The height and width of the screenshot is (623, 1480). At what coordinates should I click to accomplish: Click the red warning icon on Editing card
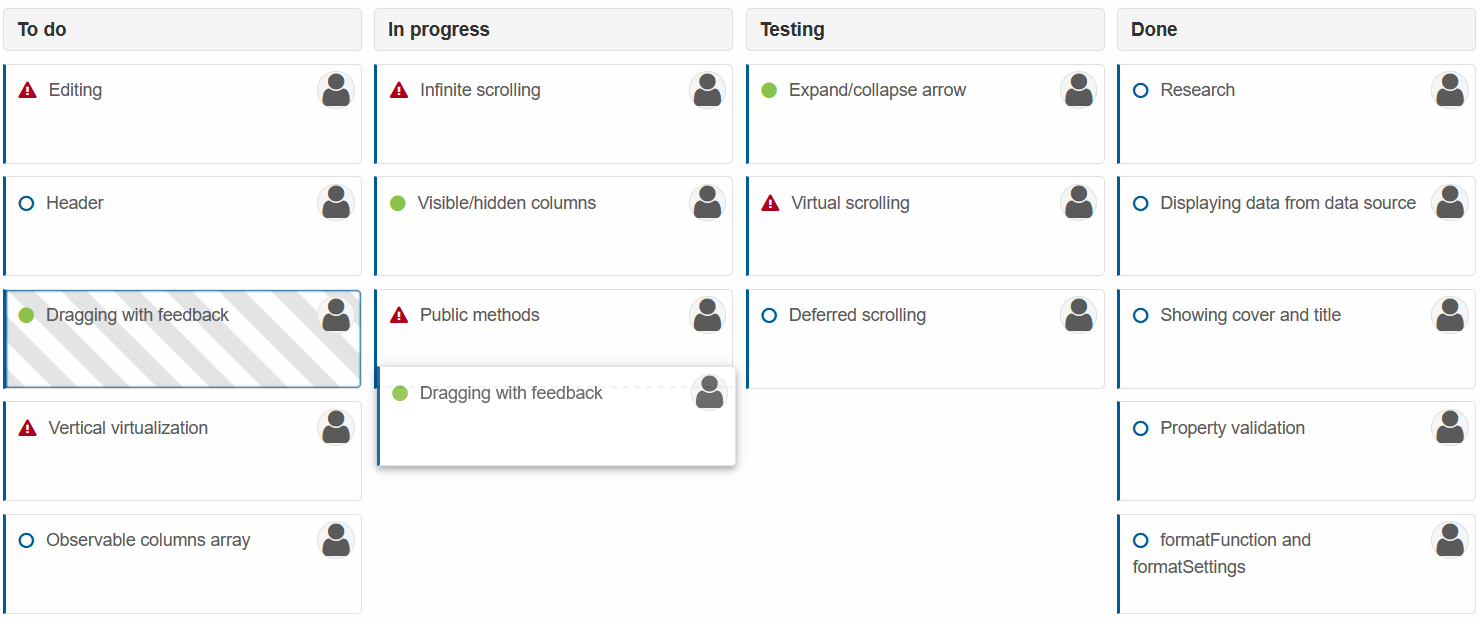tap(28, 90)
